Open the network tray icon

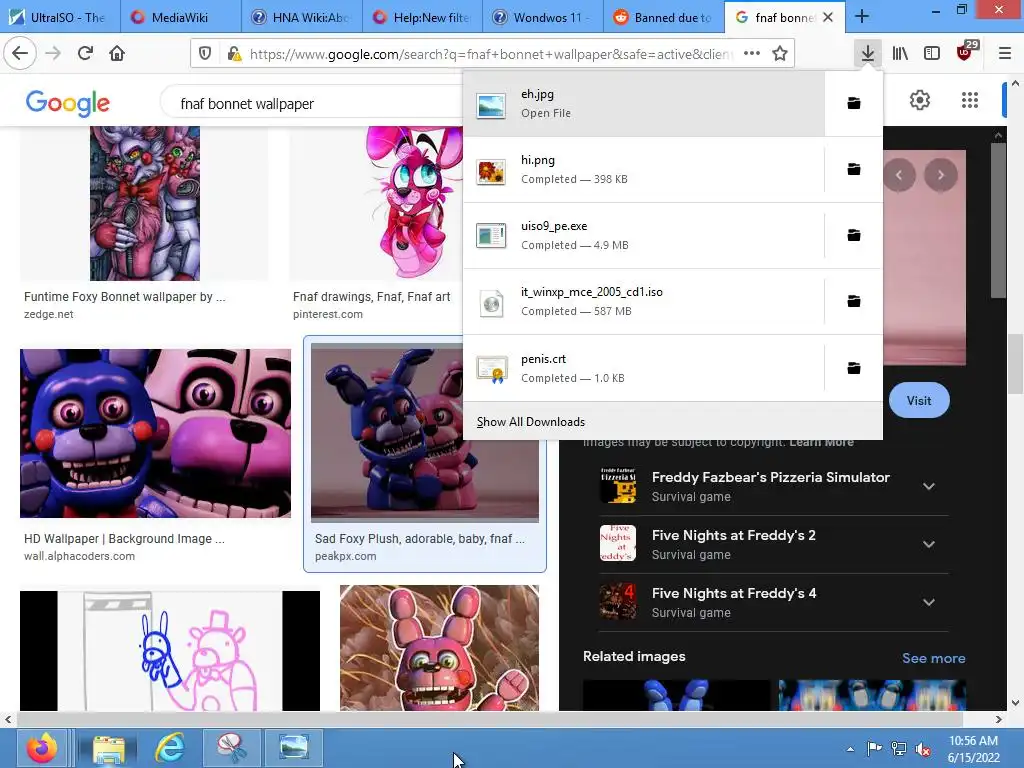point(899,749)
